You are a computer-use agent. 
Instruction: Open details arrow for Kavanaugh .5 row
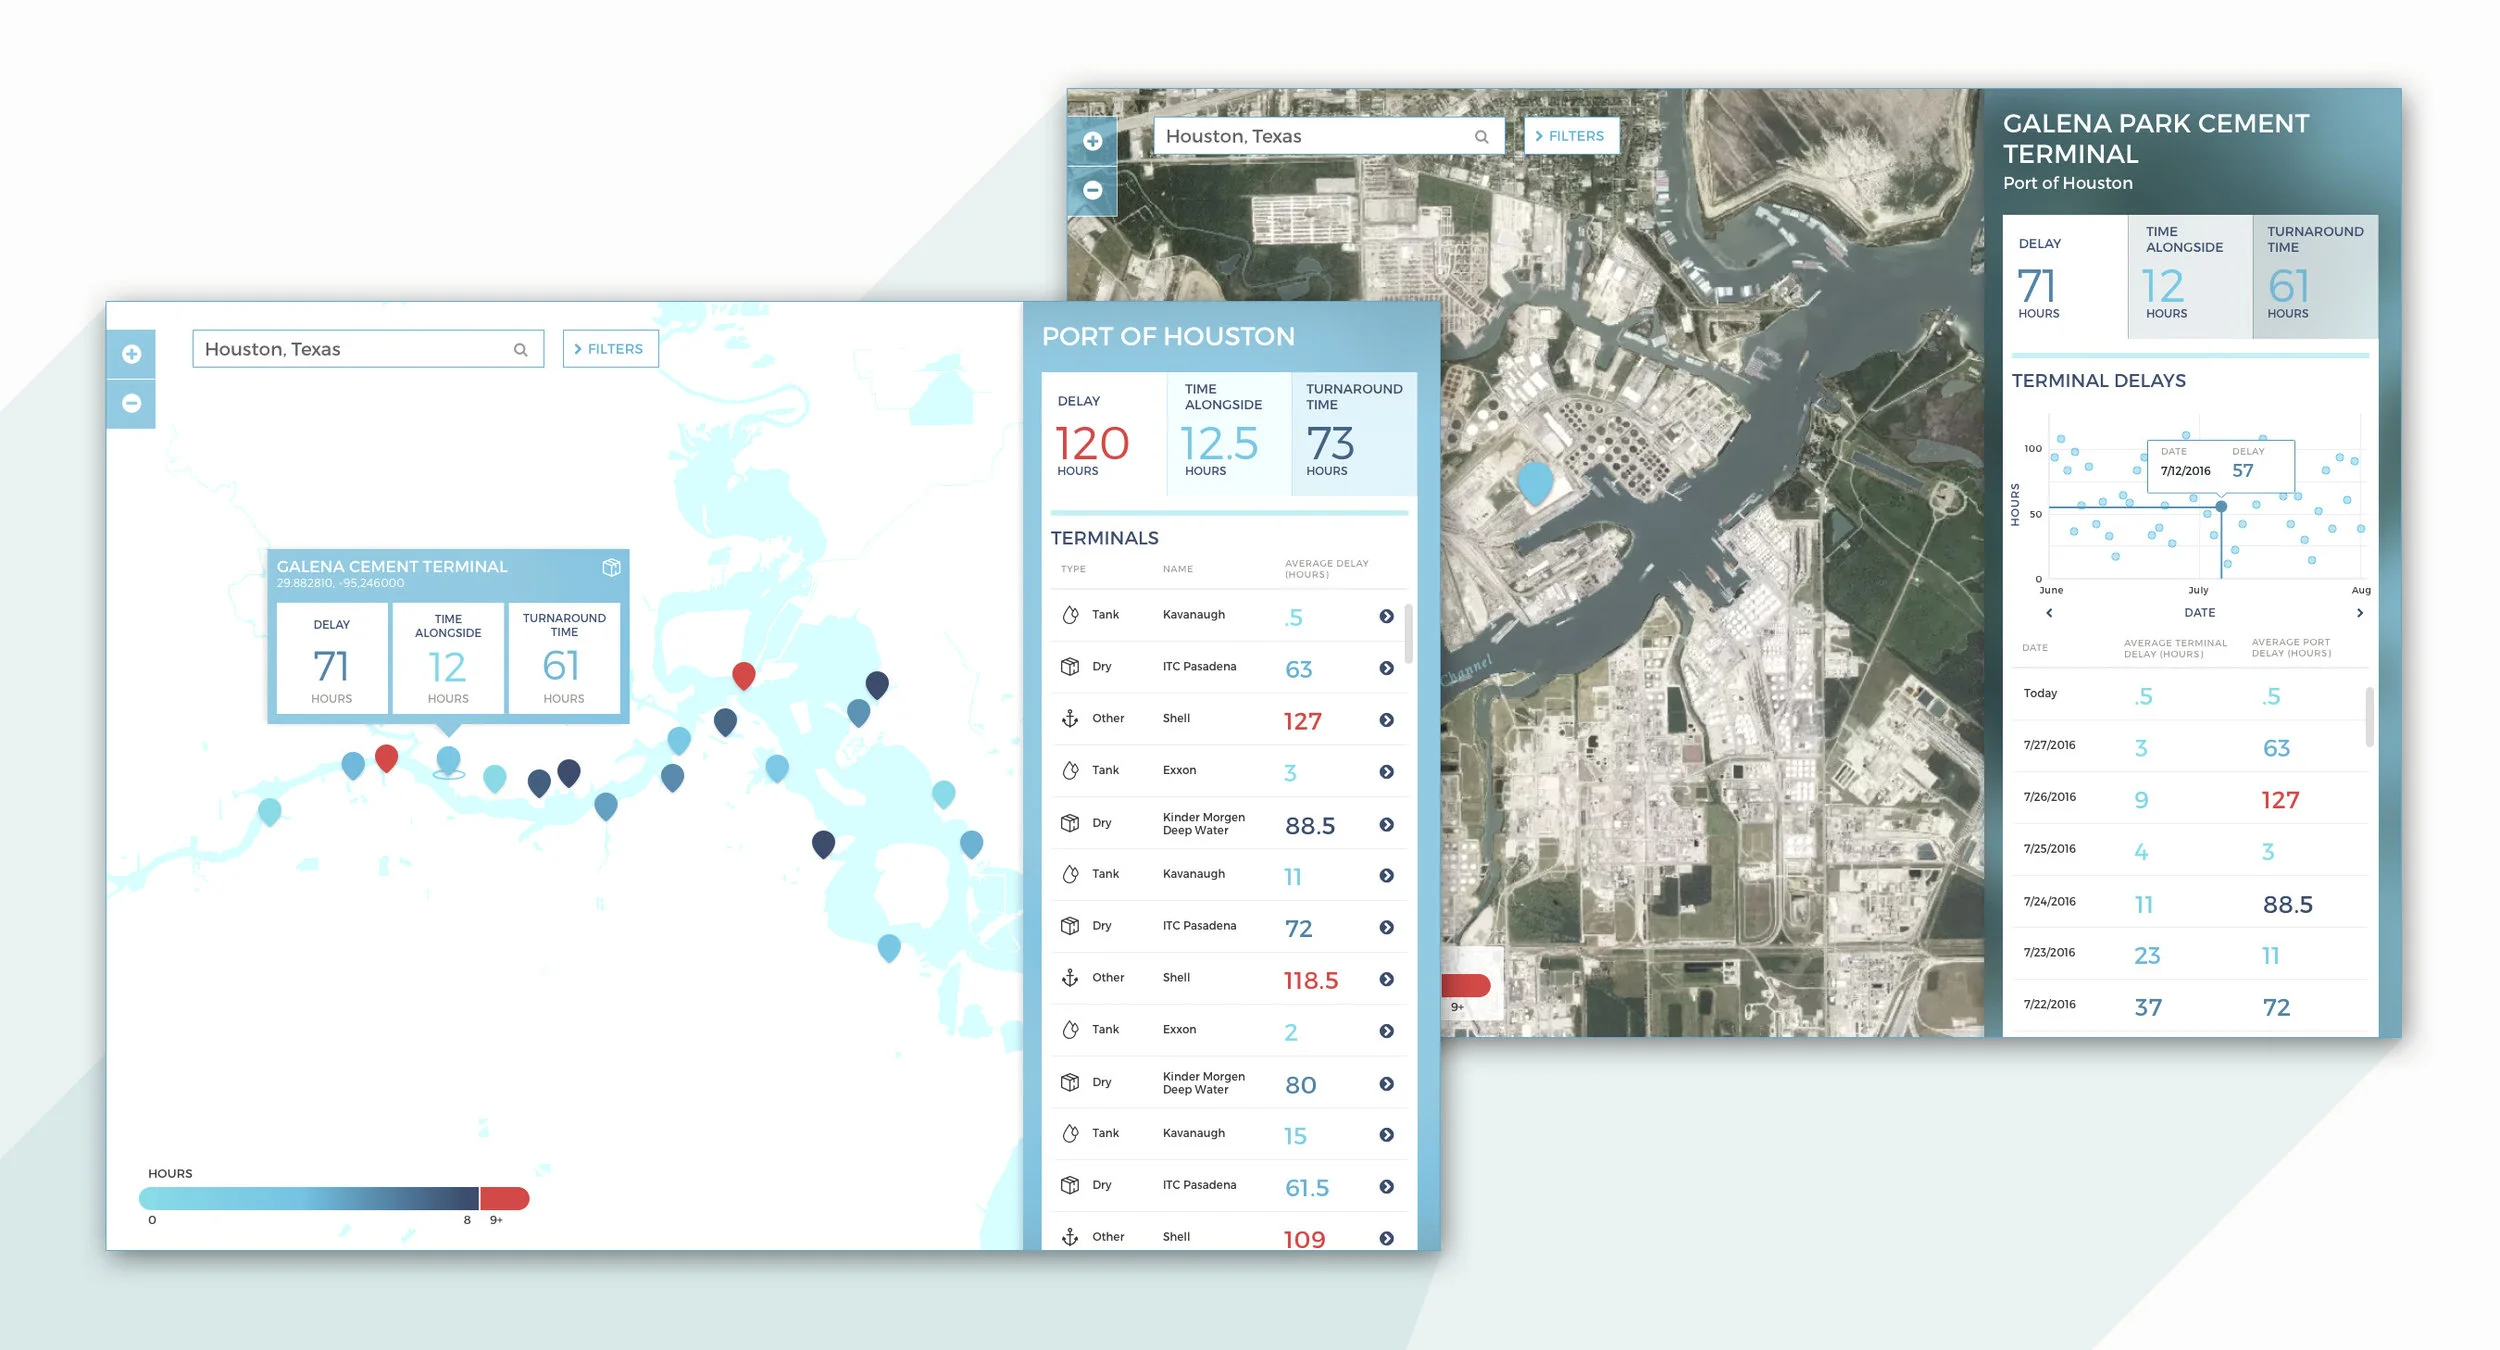click(x=1386, y=617)
